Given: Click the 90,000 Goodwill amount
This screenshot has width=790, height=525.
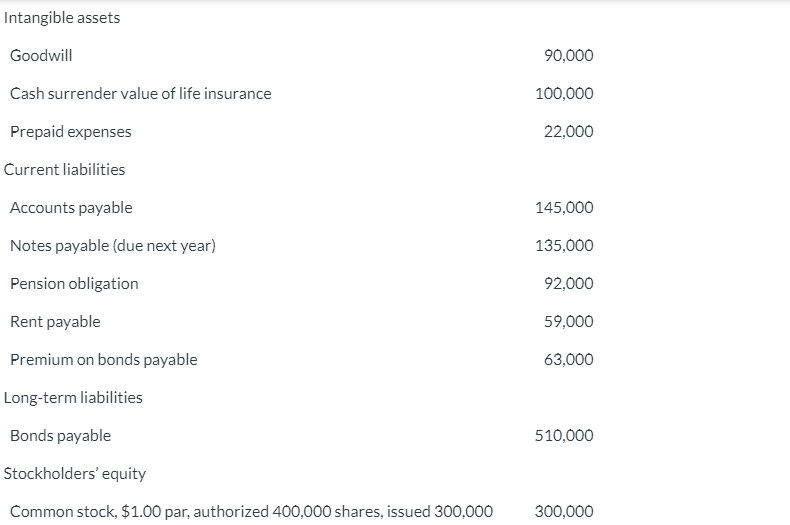Looking at the screenshot, I should coord(568,55).
